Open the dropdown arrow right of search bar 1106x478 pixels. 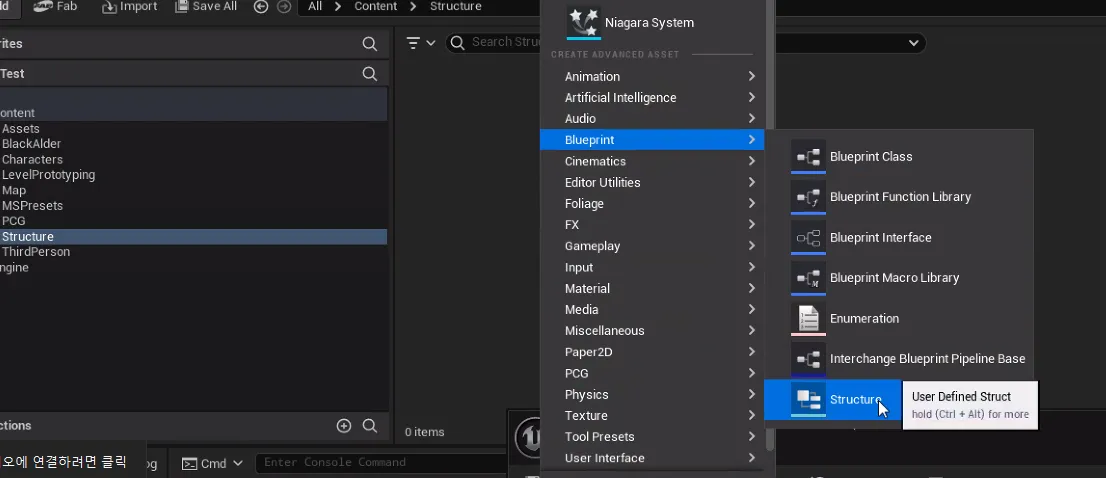[x=913, y=43]
